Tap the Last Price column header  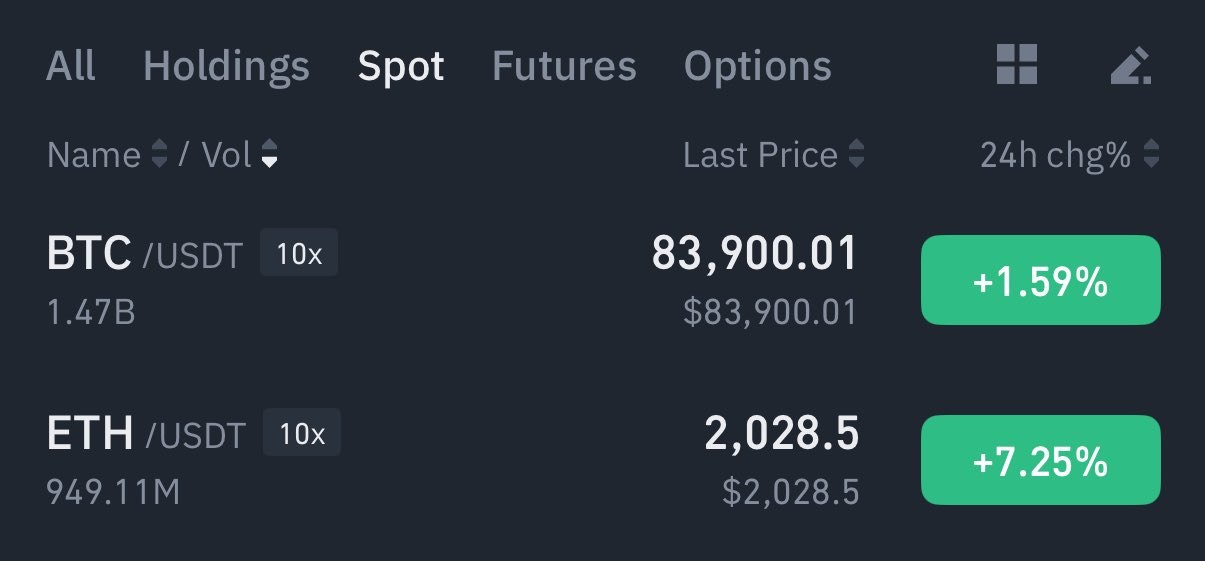coord(760,155)
